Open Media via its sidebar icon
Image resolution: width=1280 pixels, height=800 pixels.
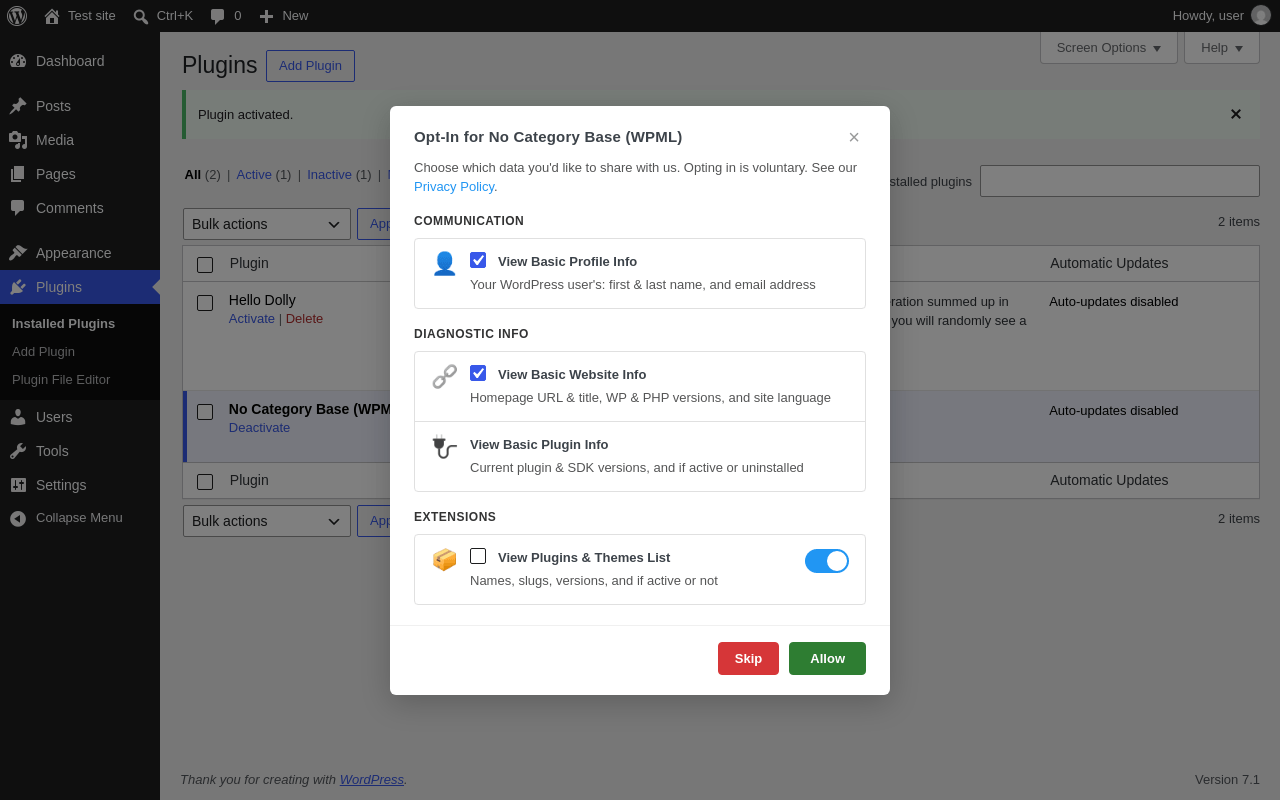(x=18, y=140)
